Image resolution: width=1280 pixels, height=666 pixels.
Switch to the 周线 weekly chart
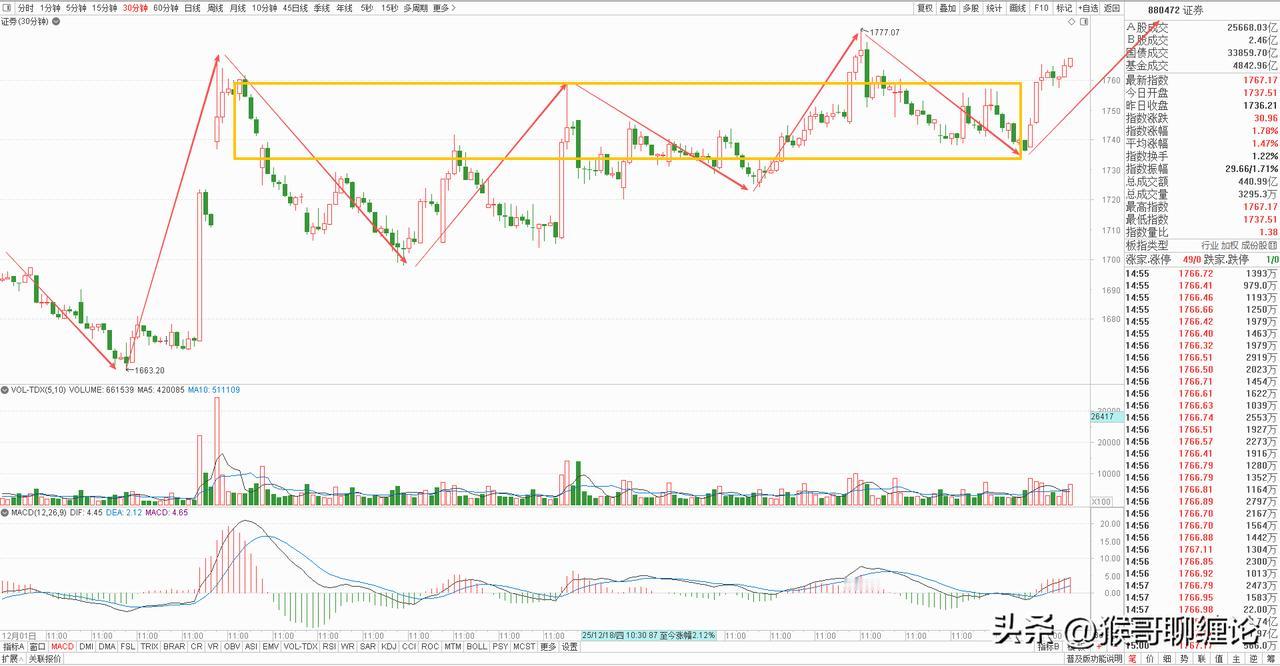(x=215, y=7)
